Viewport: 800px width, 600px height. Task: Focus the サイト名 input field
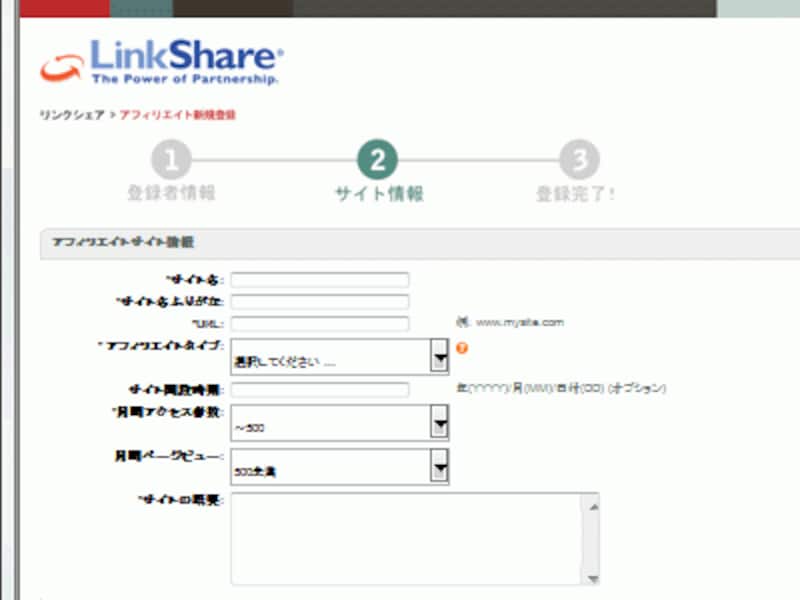[320, 280]
